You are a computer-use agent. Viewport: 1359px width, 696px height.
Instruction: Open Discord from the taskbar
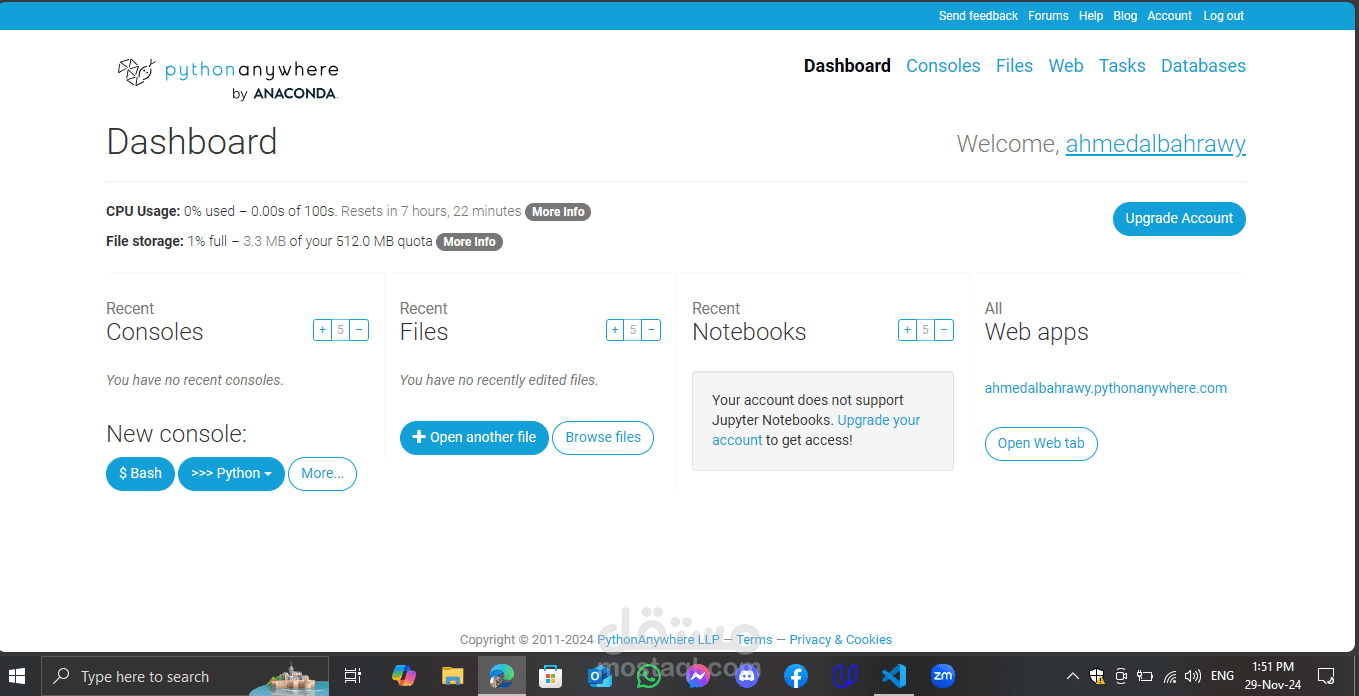click(747, 676)
